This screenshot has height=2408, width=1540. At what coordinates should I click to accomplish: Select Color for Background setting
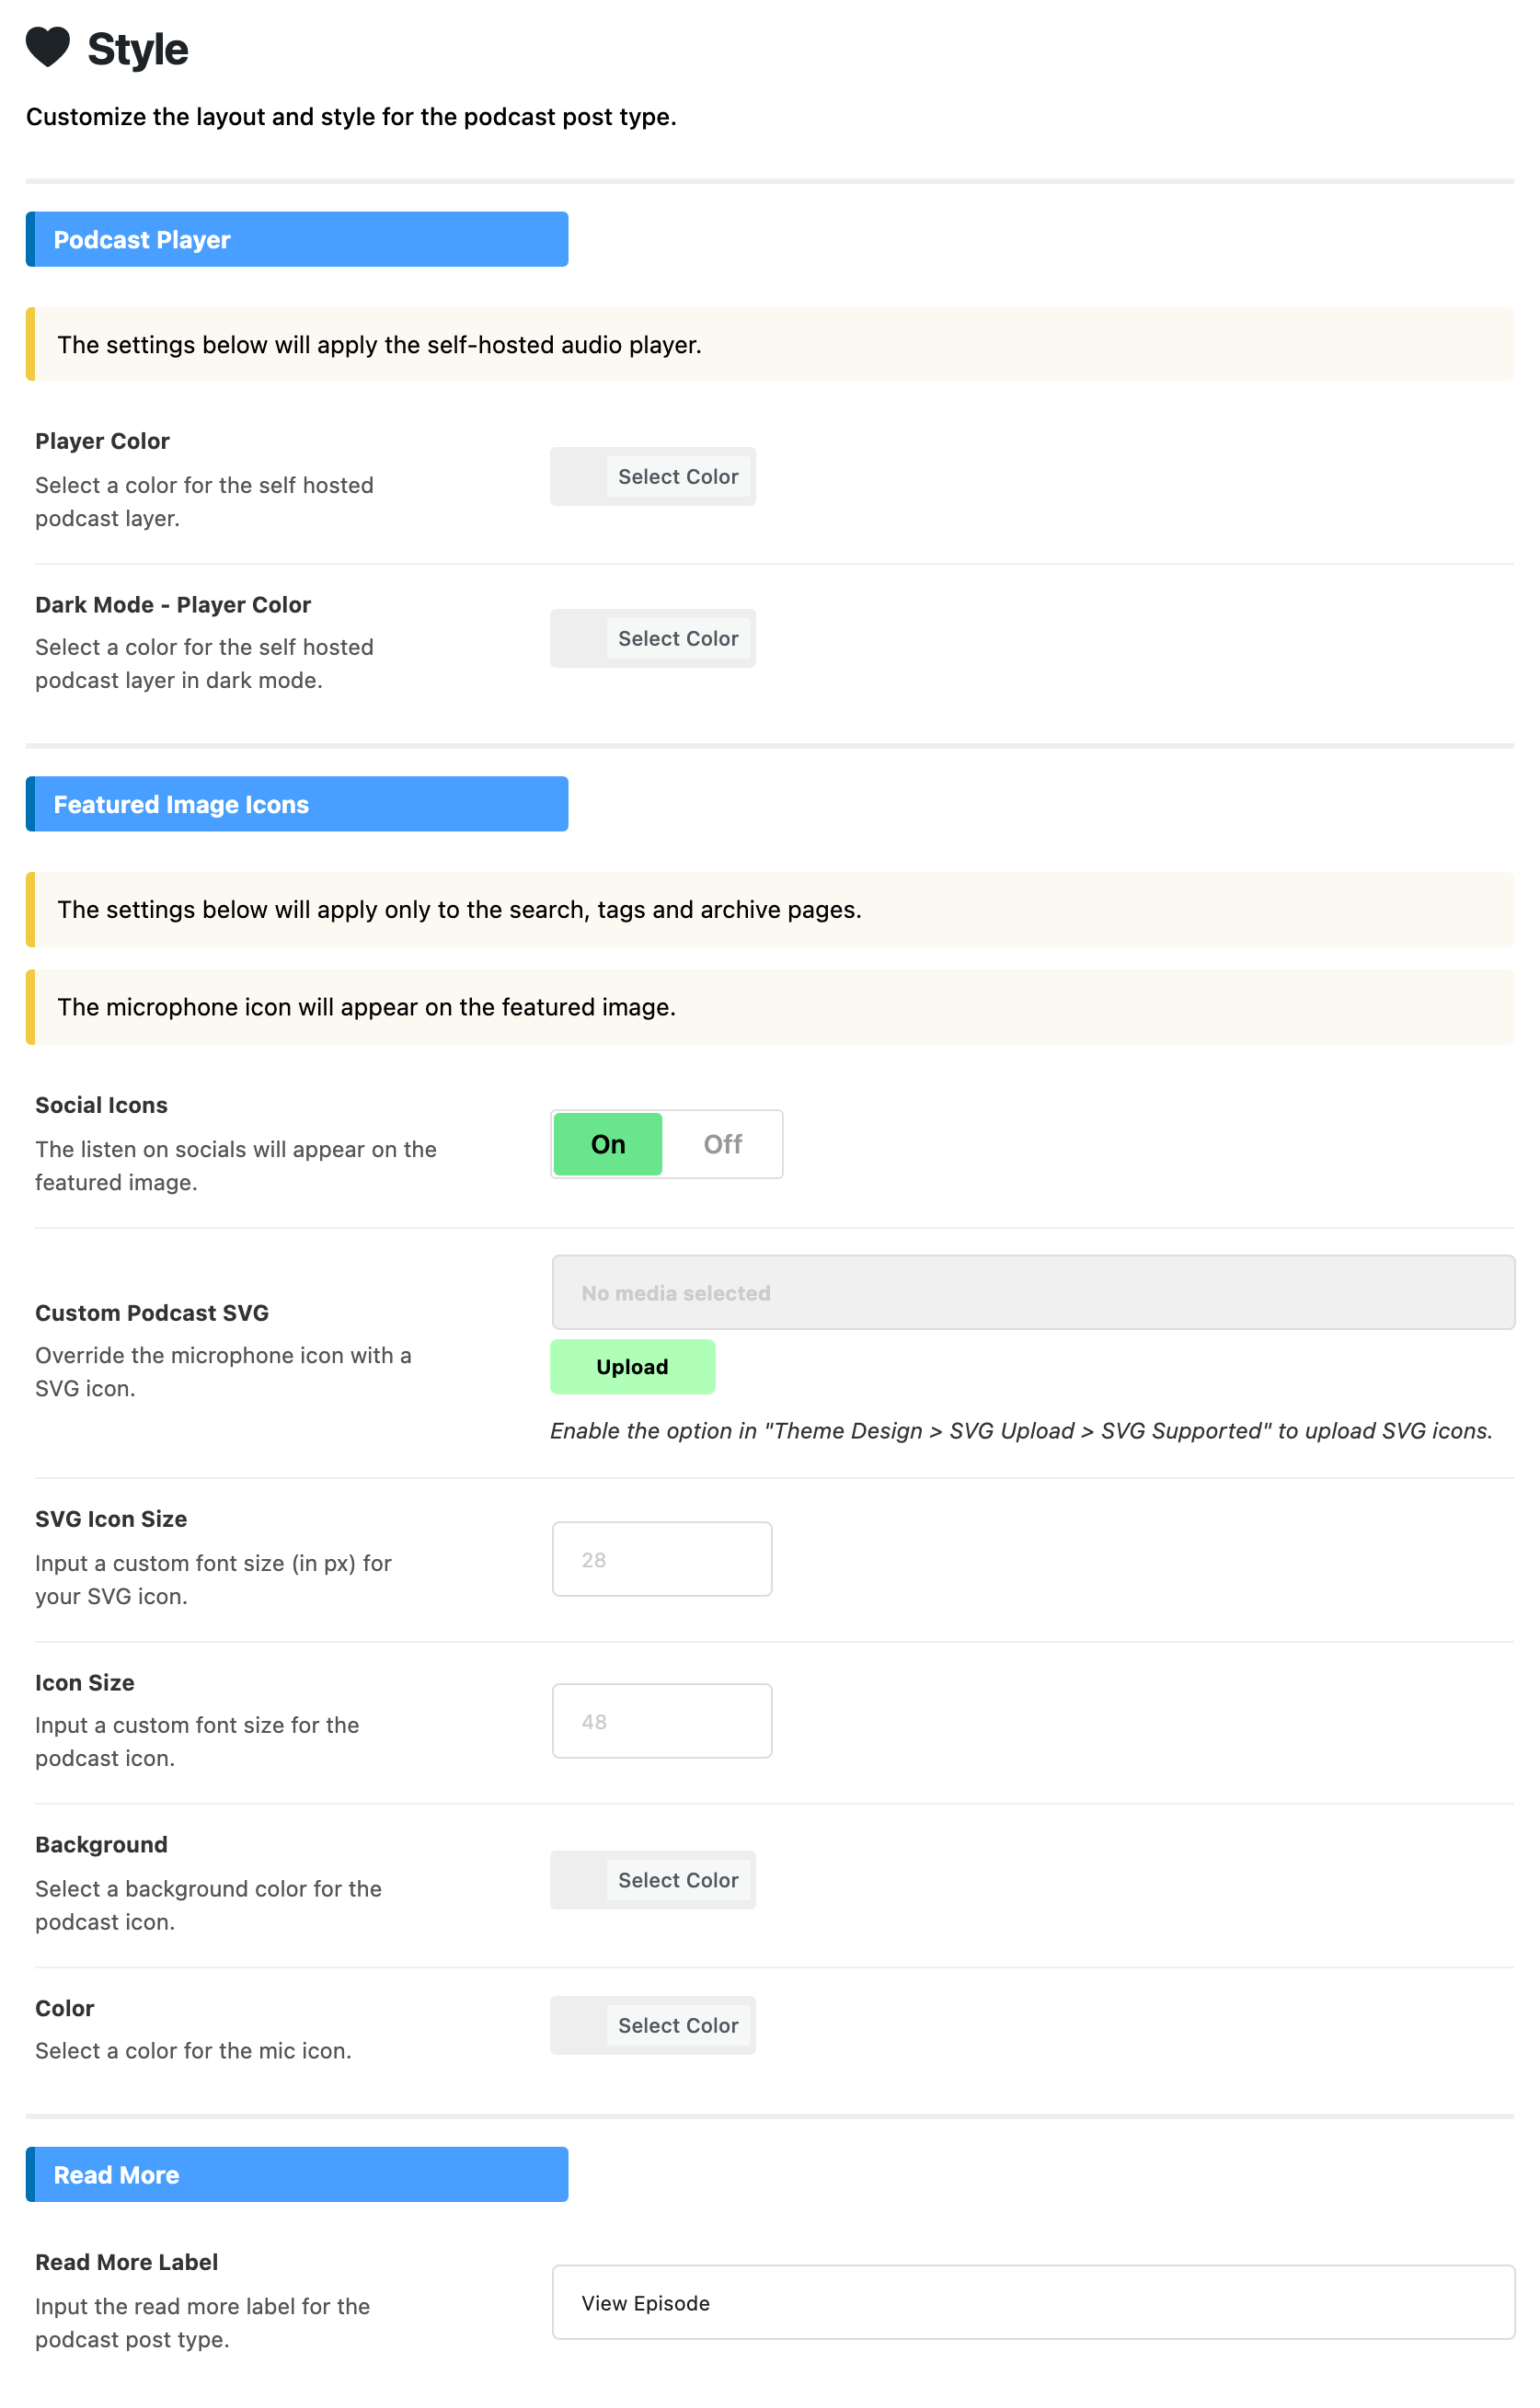pyautogui.click(x=678, y=1880)
